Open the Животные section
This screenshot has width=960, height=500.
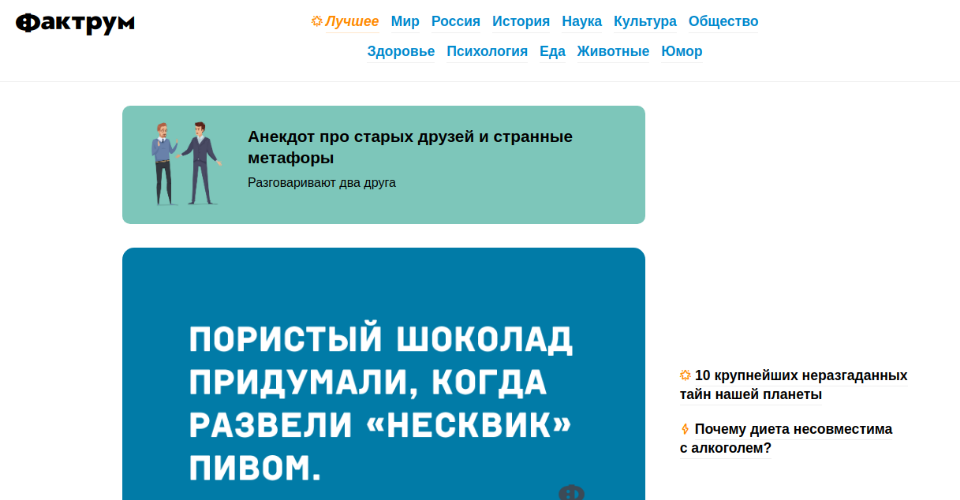point(613,51)
